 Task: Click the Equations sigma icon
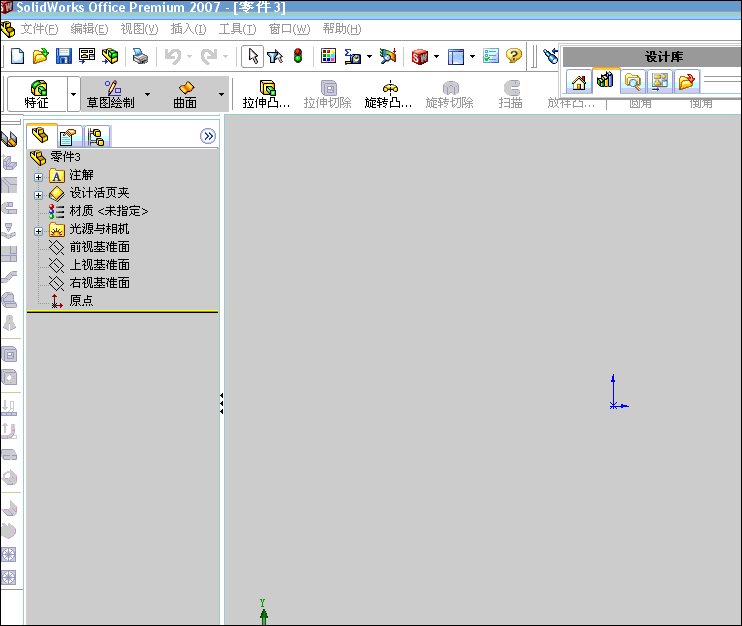pyautogui.click(x=353, y=56)
